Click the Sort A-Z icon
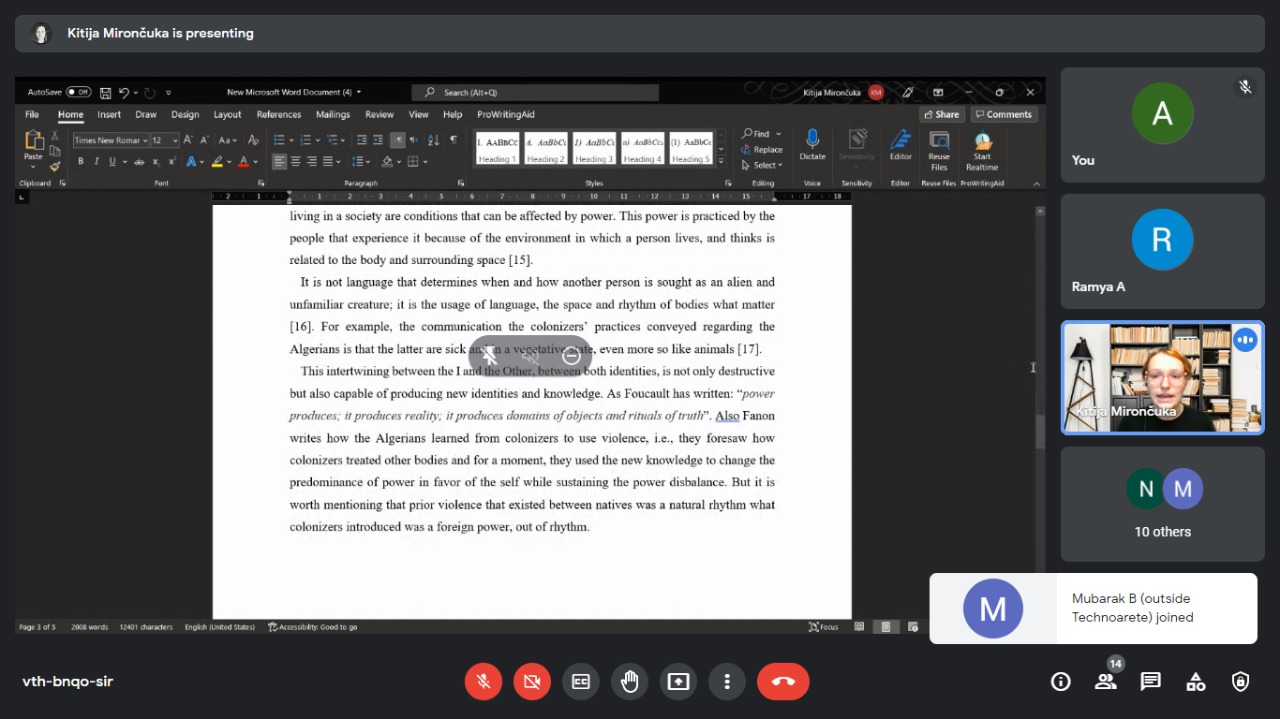This screenshot has width=1280, height=719. click(434, 140)
